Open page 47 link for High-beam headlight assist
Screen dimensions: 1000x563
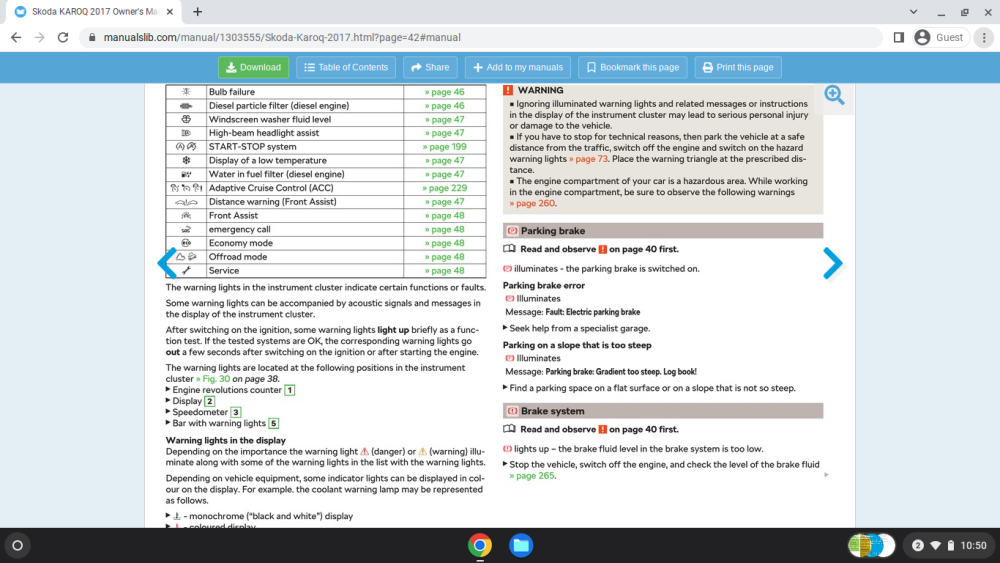445,133
